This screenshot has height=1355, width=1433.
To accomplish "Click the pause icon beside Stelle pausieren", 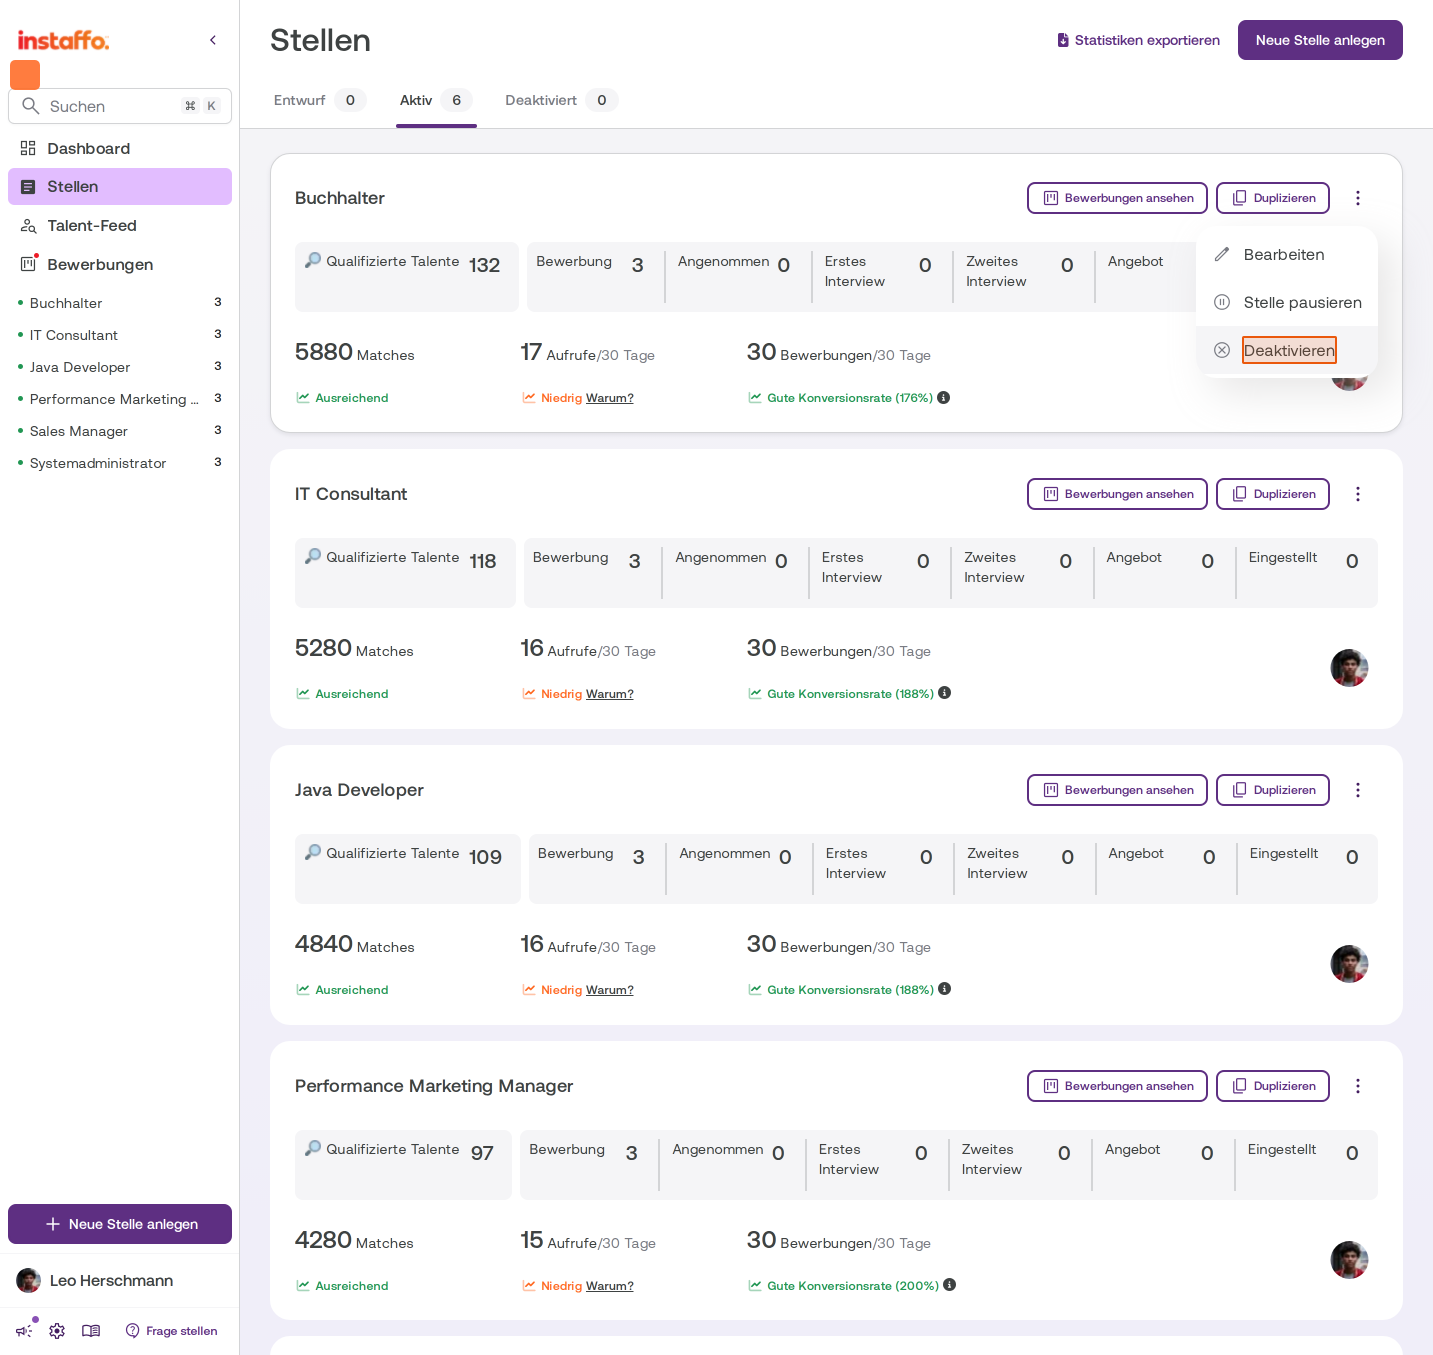I will point(1222,302).
